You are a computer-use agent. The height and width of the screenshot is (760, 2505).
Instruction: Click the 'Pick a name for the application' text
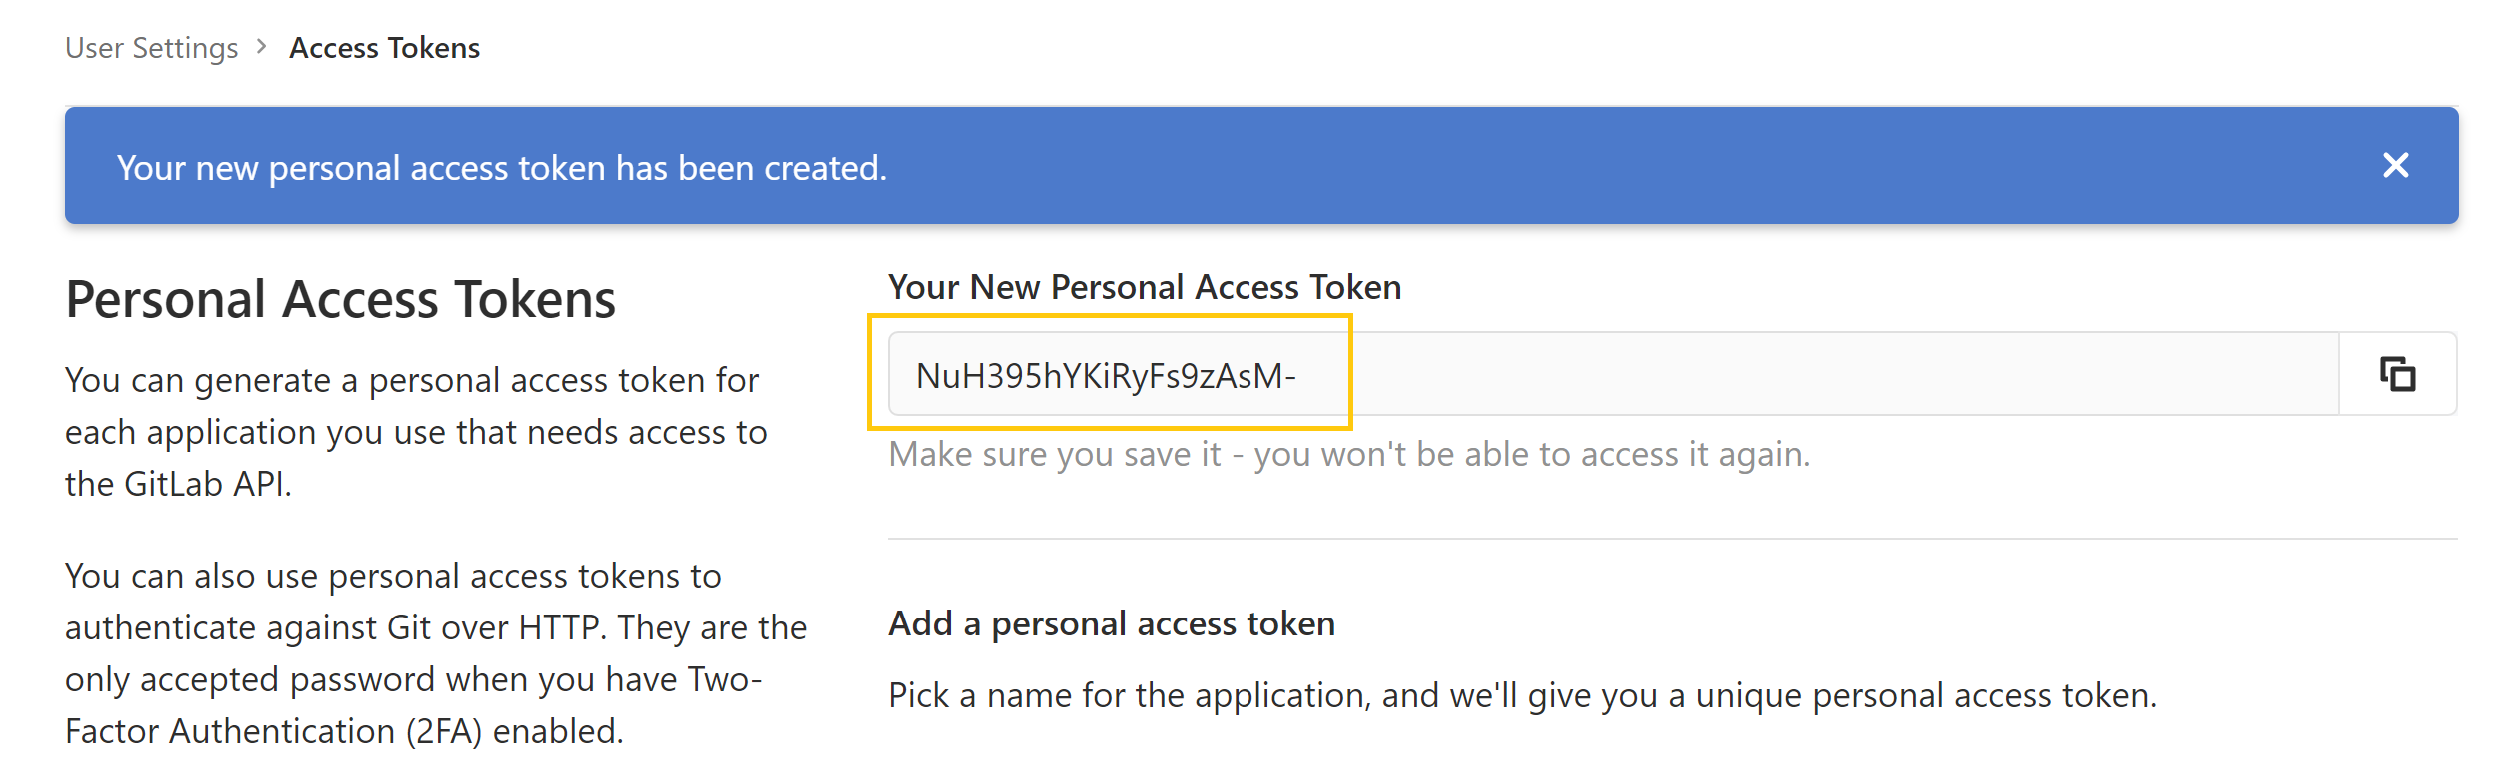[x=1521, y=695]
